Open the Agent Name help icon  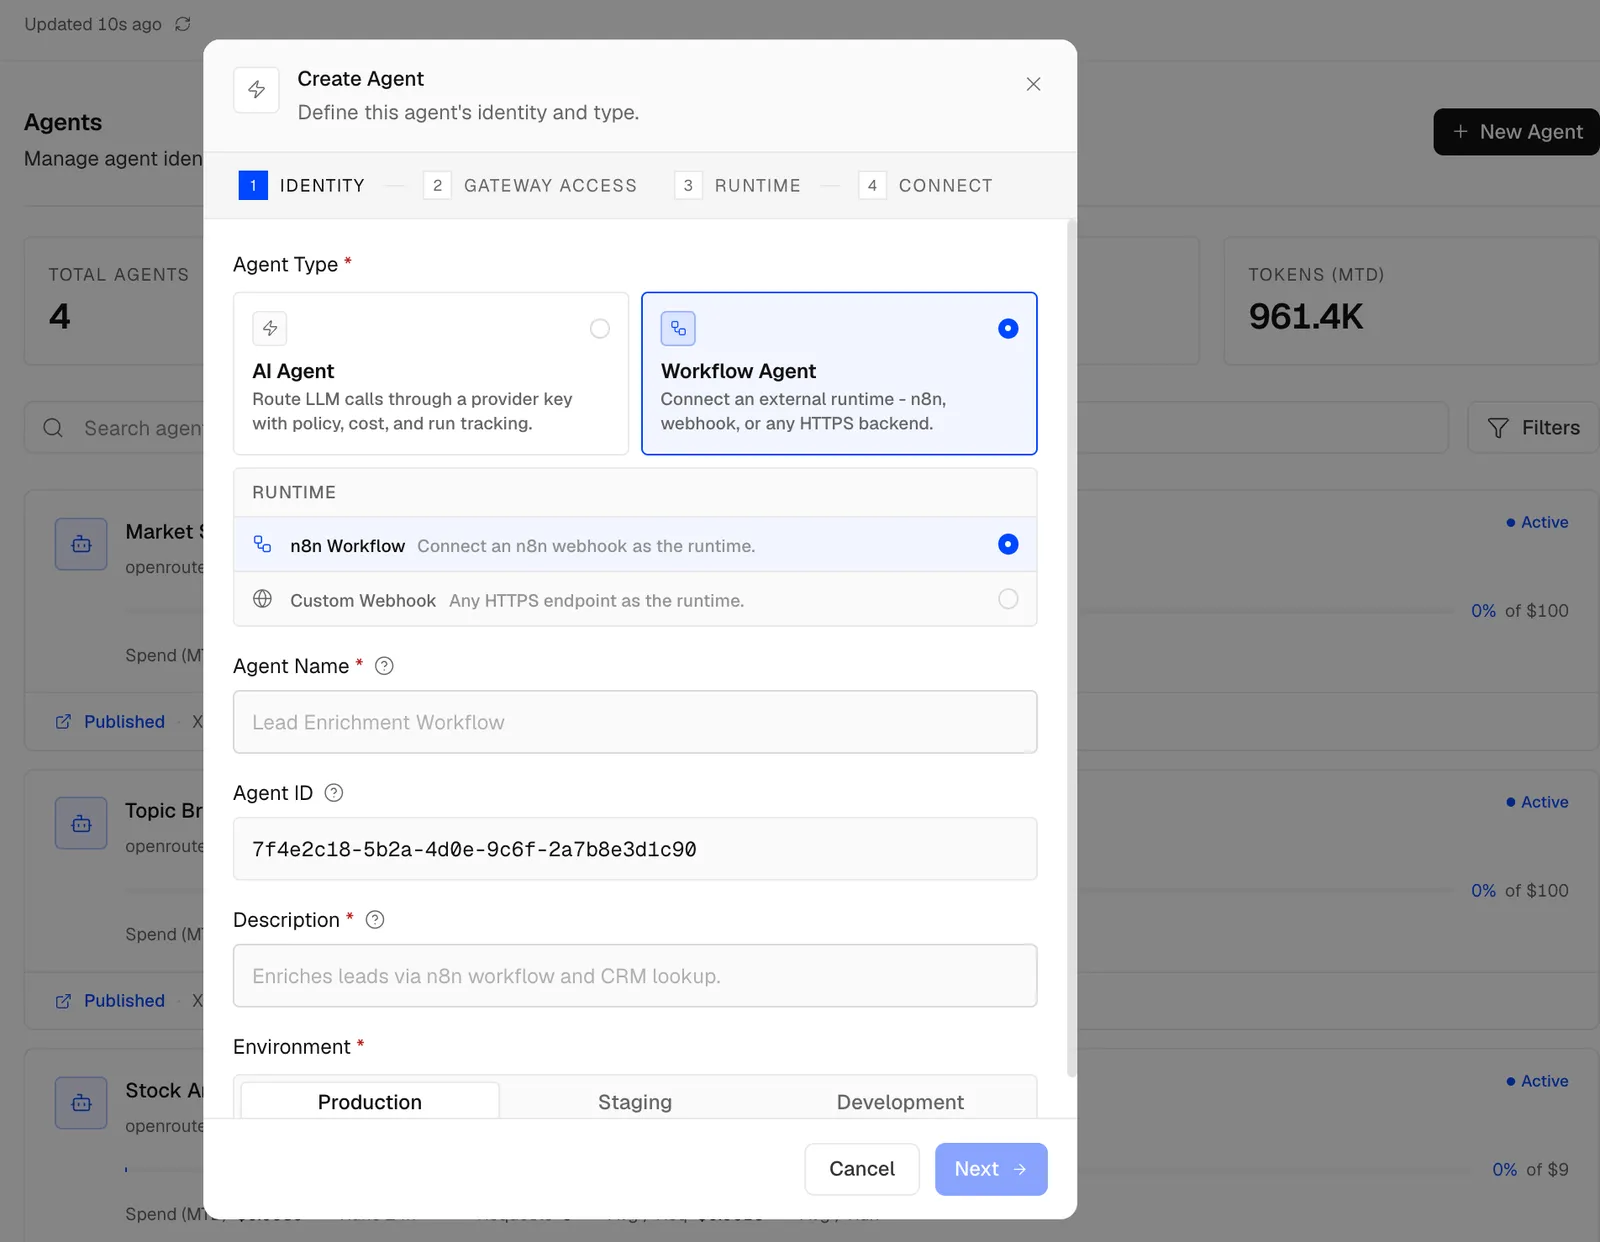(x=384, y=666)
